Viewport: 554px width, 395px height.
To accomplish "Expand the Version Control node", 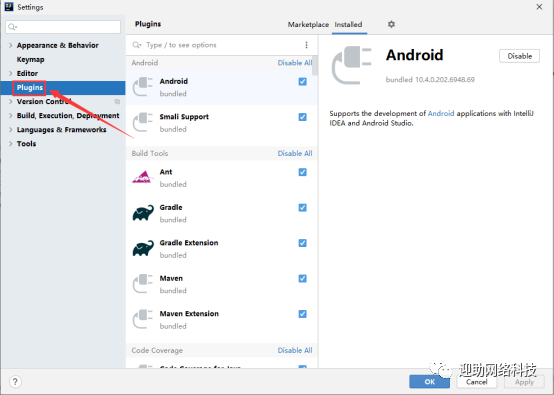I will 11,101.
